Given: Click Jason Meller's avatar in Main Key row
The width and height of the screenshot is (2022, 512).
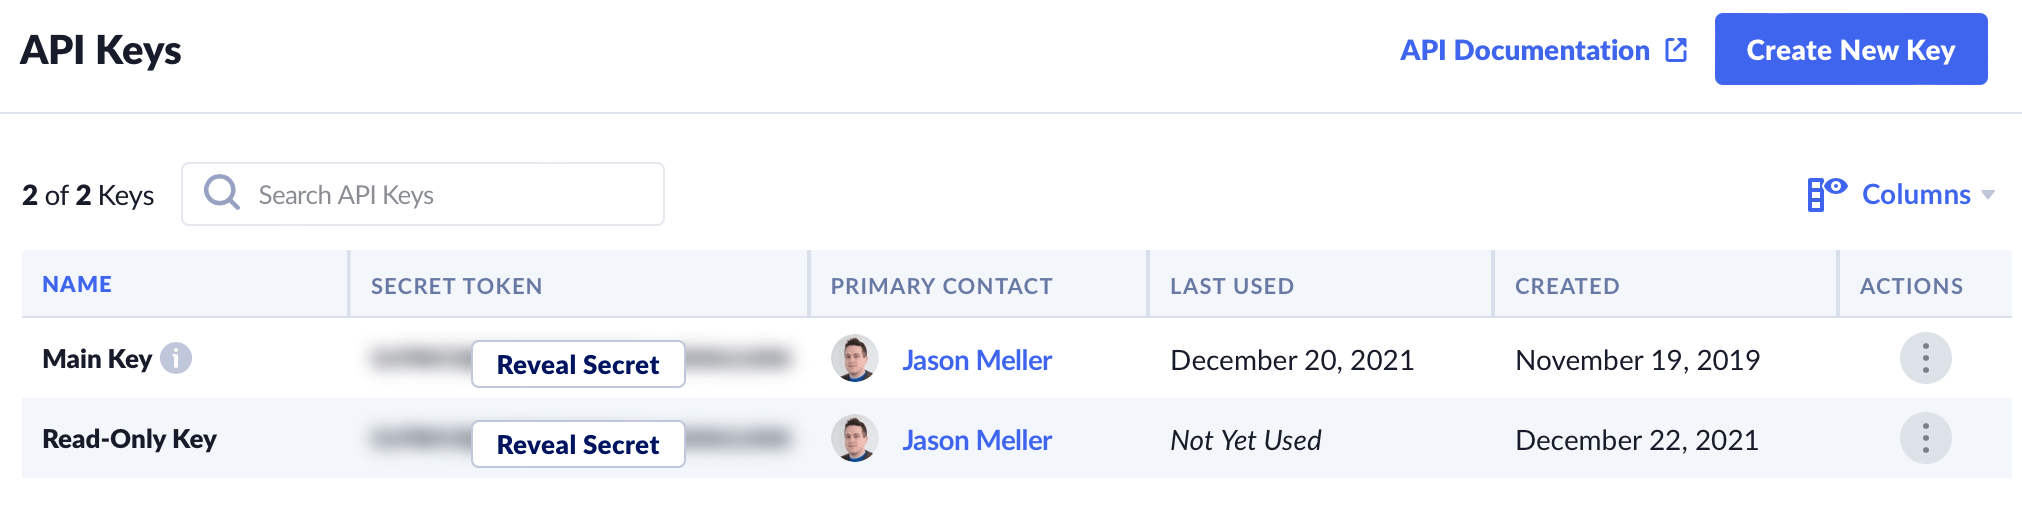Looking at the screenshot, I should [855, 359].
